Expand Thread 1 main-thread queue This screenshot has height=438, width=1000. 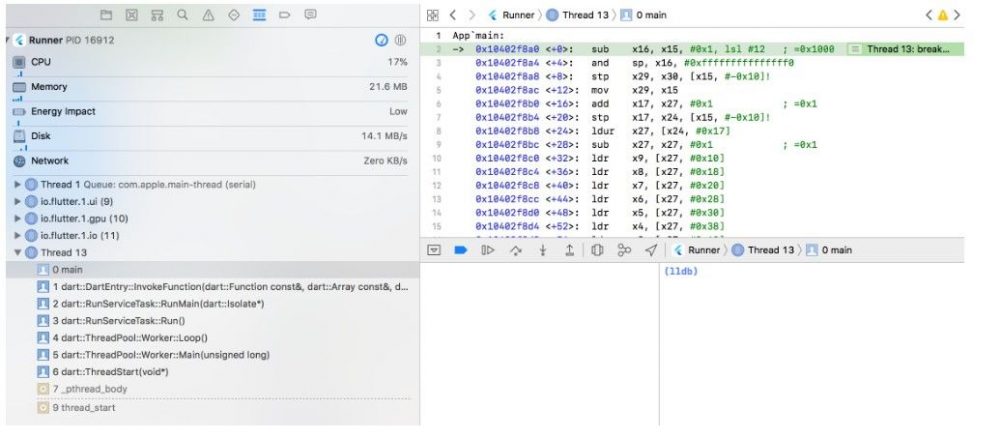pyautogui.click(x=17, y=185)
